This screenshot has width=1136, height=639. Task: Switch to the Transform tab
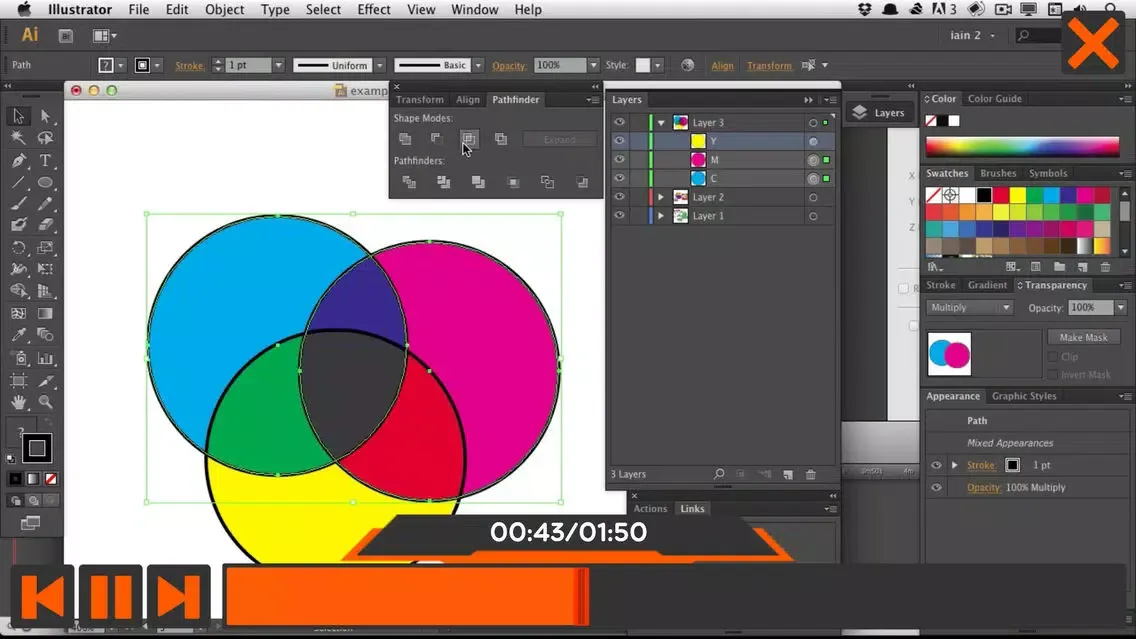[x=419, y=100]
